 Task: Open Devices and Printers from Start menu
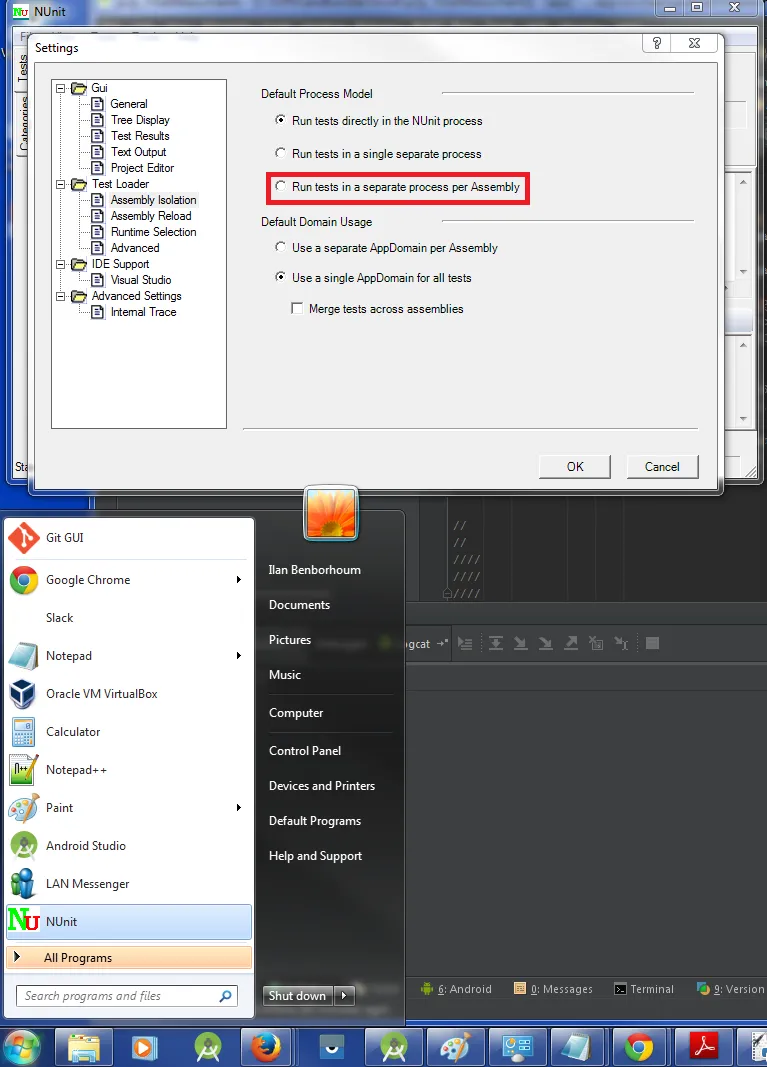[x=322, y=786]
